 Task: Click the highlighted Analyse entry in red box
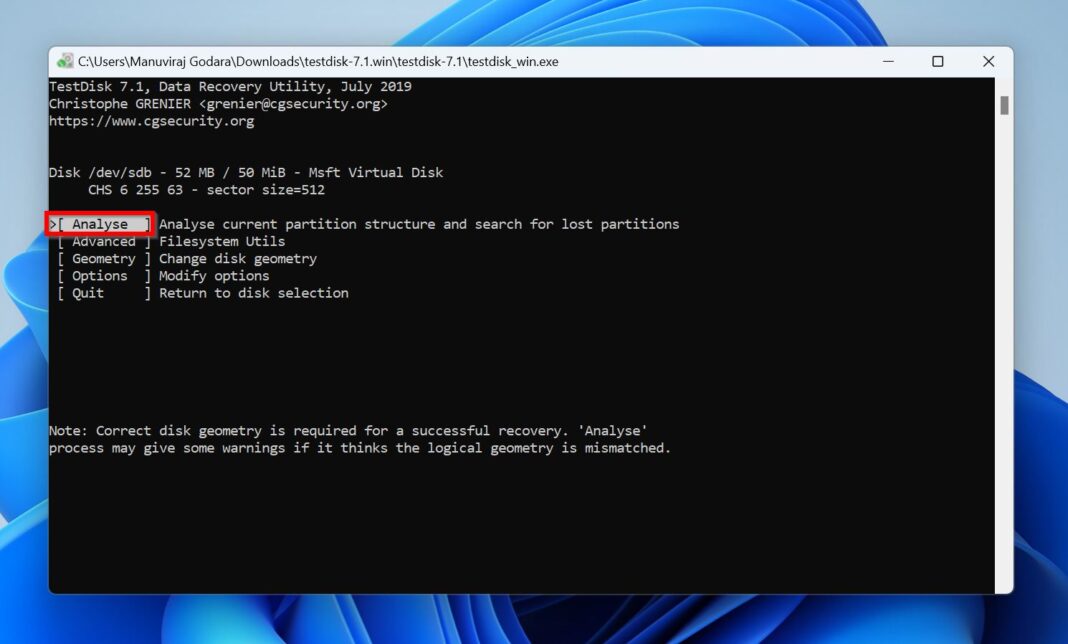tap(99, 224)
